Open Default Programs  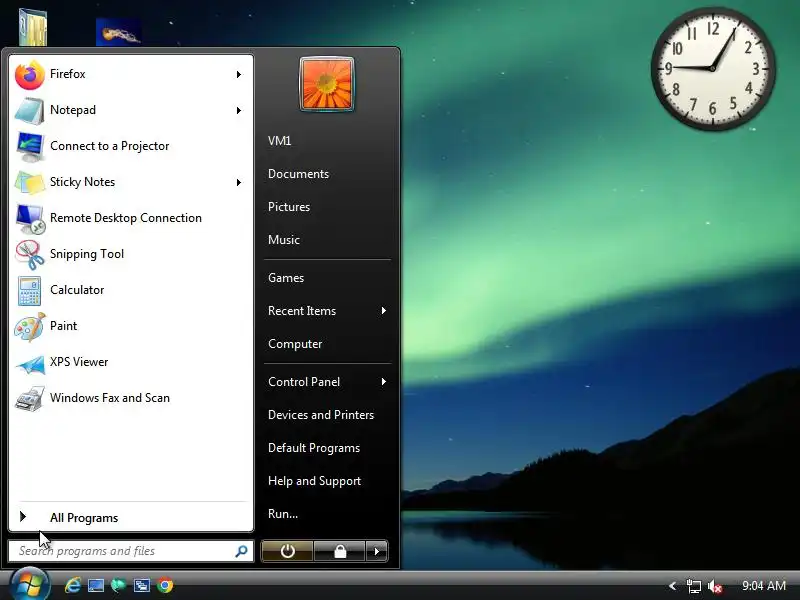pos(314,448)
